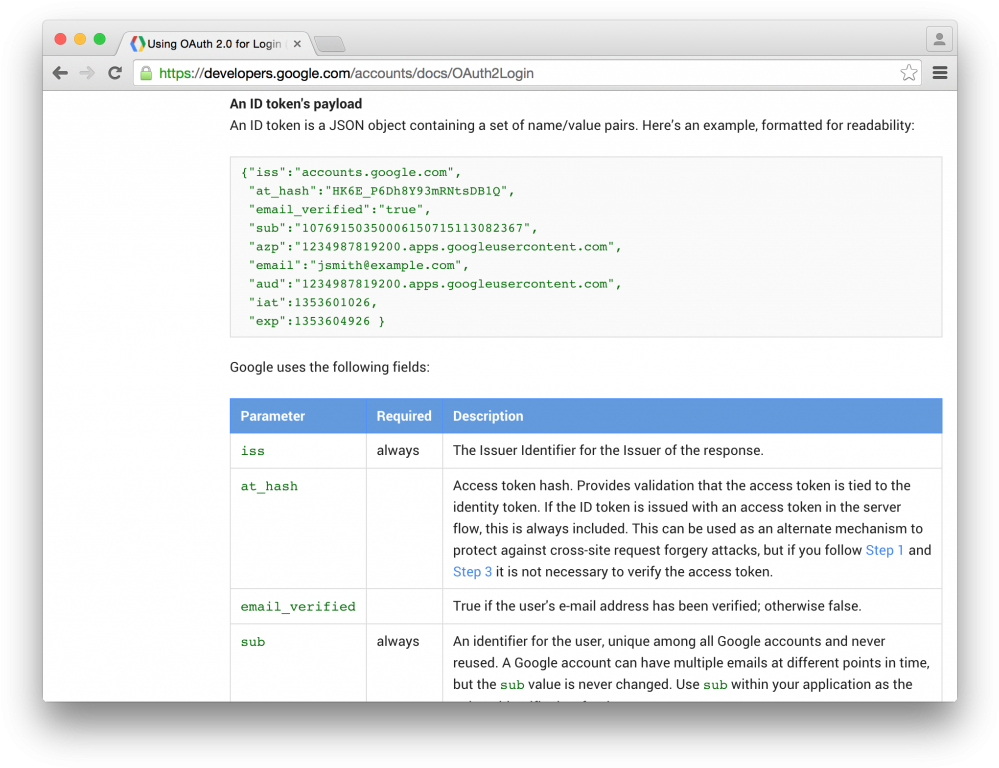Open the Step 3 link
Screen dimensions: 999x768
pos(472,571)
